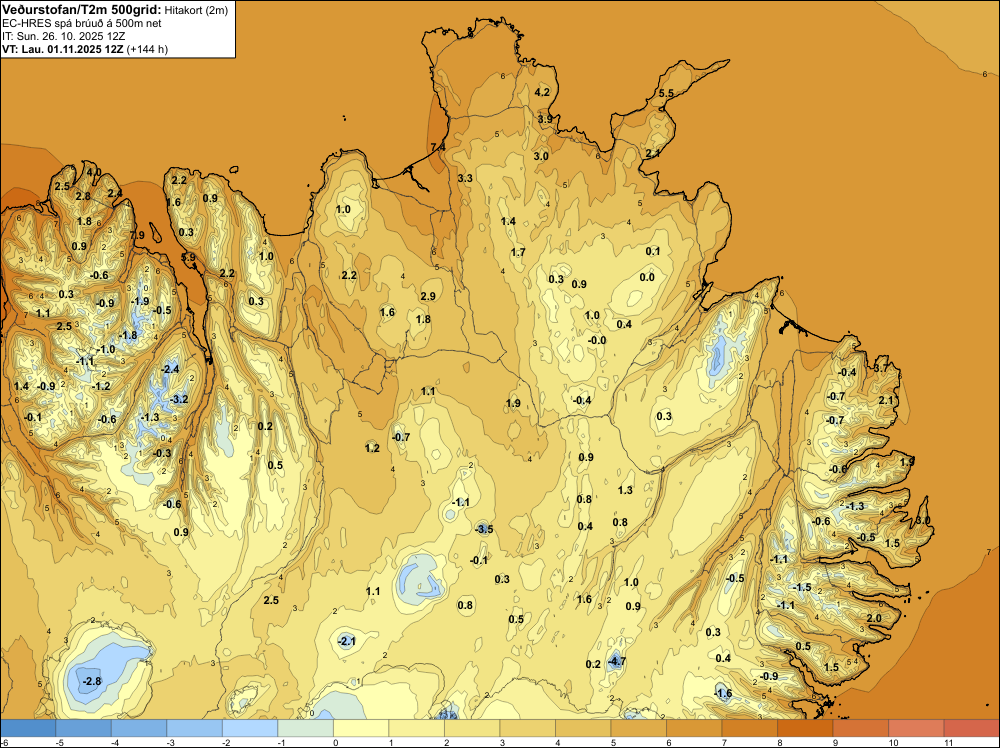The height and width of the screenshot is (748, 1000).
Task: Click the title 'Veðurstofan/T2m 500grid:'
Action: point(82,9)
